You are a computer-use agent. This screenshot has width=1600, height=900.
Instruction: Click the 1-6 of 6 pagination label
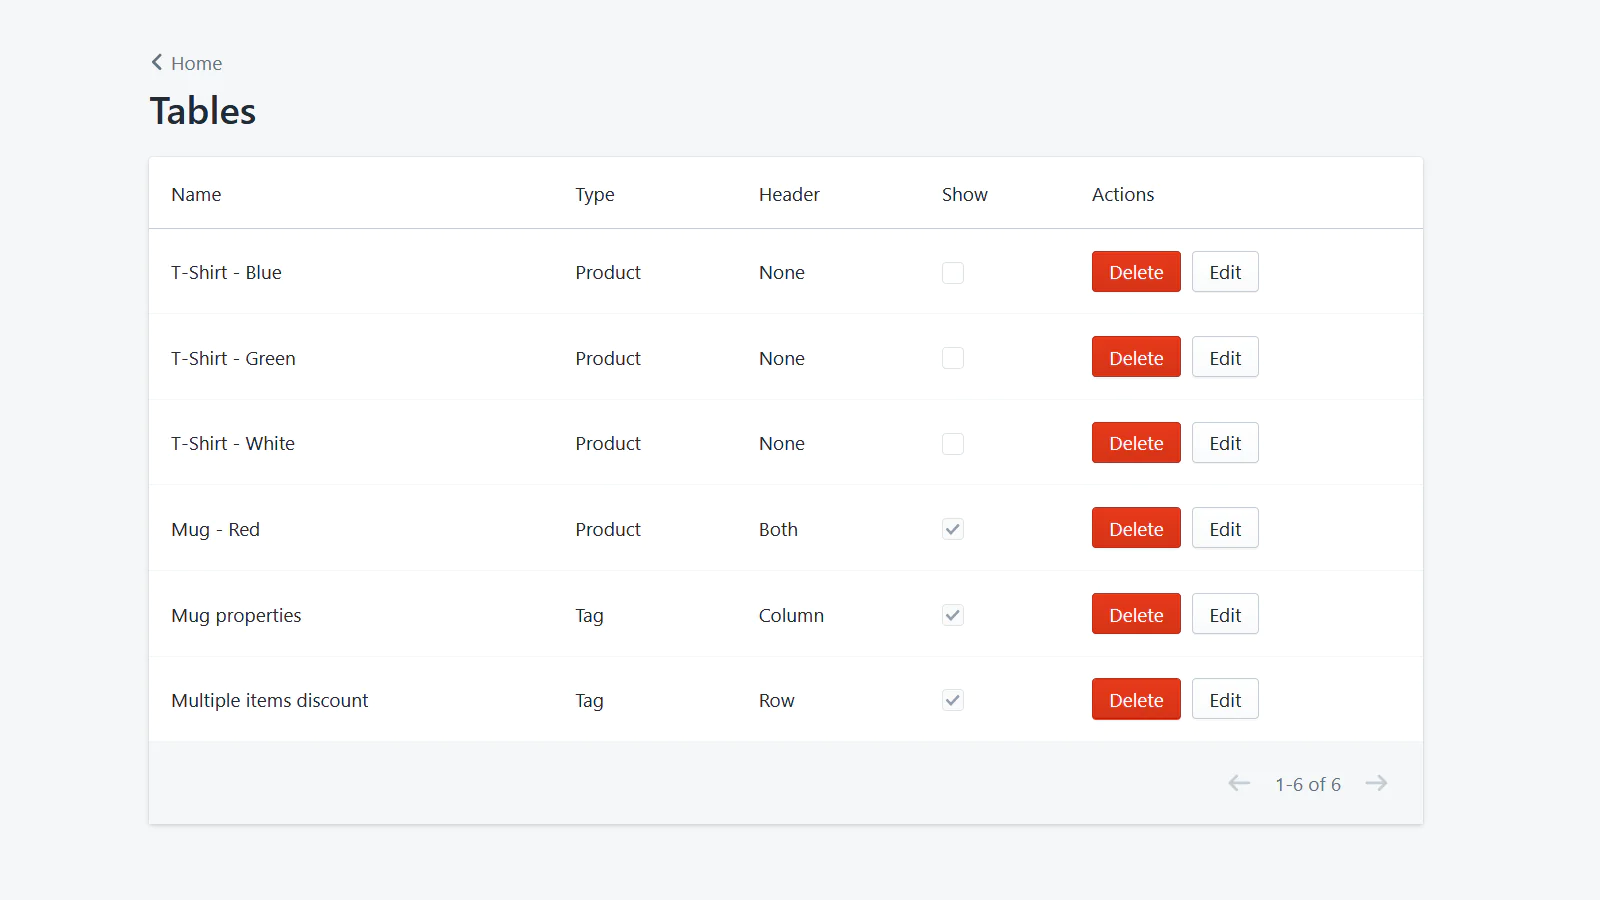point(1307,784)
